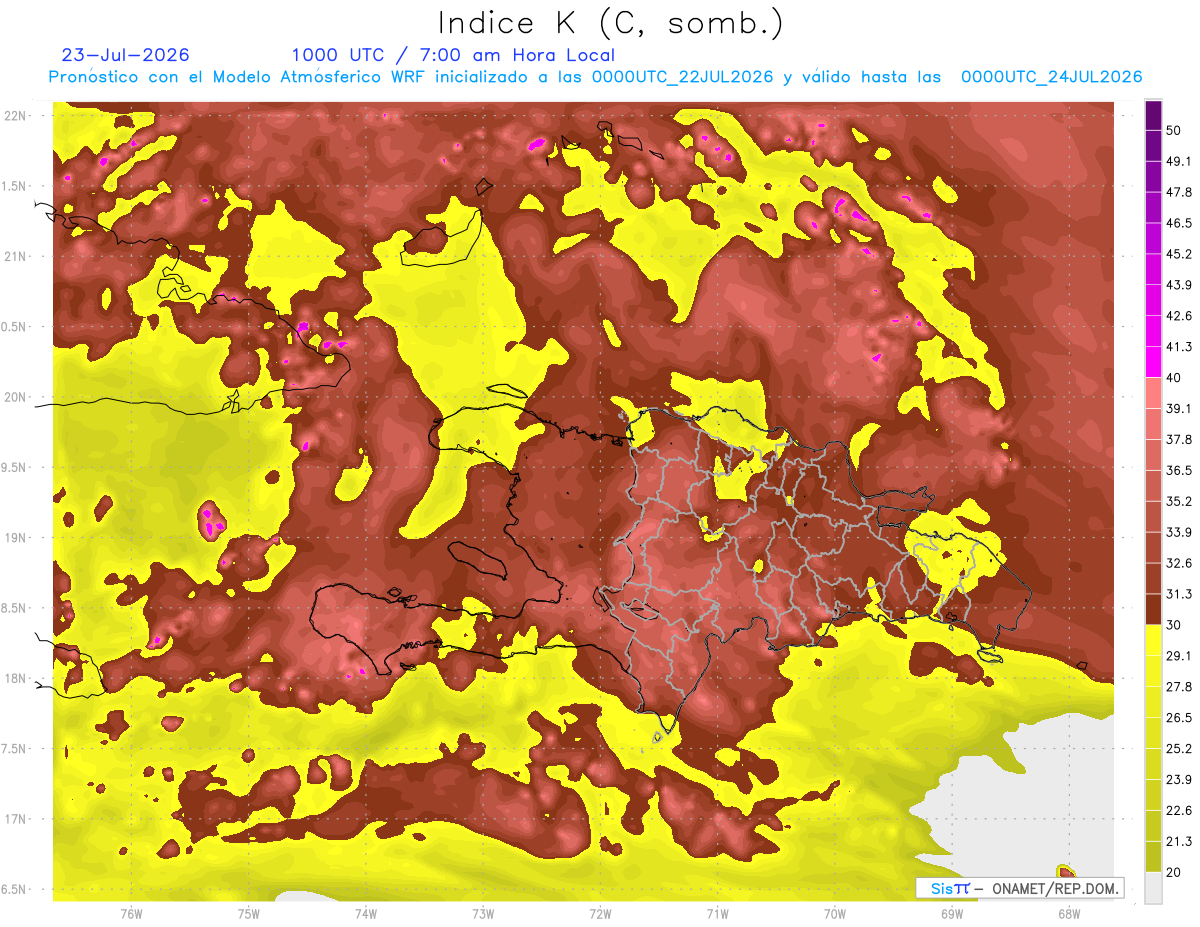Click the '76W' longitude label
Image resolution: width=1200 pixels, height=927 pixels.
coord(131,913)
